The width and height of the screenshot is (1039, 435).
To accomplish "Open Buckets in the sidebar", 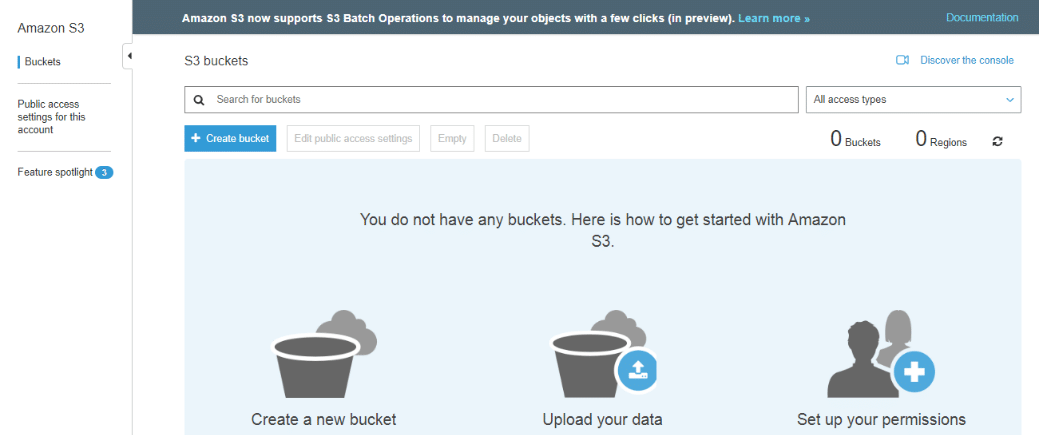I will (42, 62).
